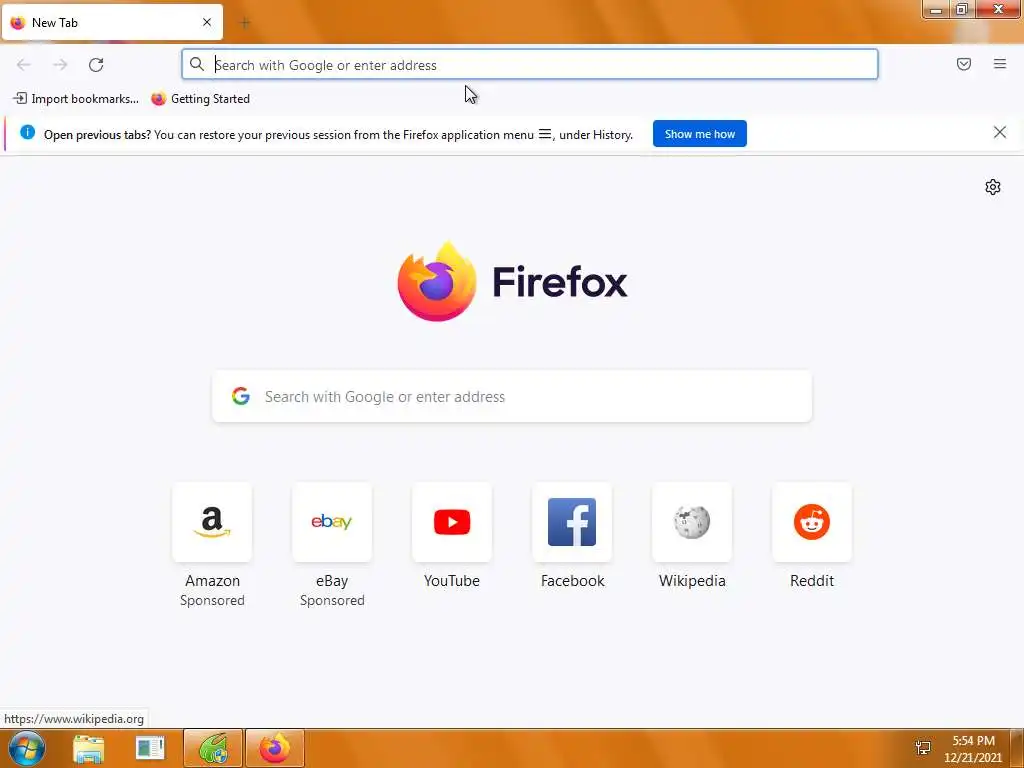Click the Reload page icon
Viewport: 1024px width, 768px height.
96,65
